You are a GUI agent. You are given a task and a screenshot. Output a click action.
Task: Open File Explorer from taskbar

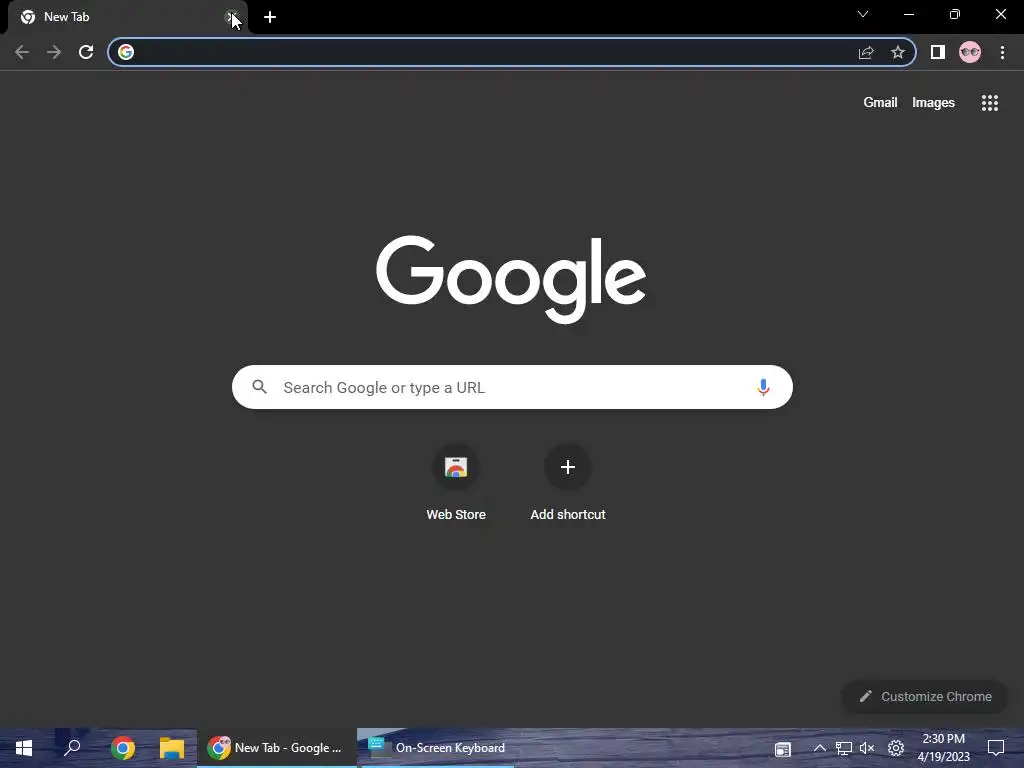coord(172,748)
